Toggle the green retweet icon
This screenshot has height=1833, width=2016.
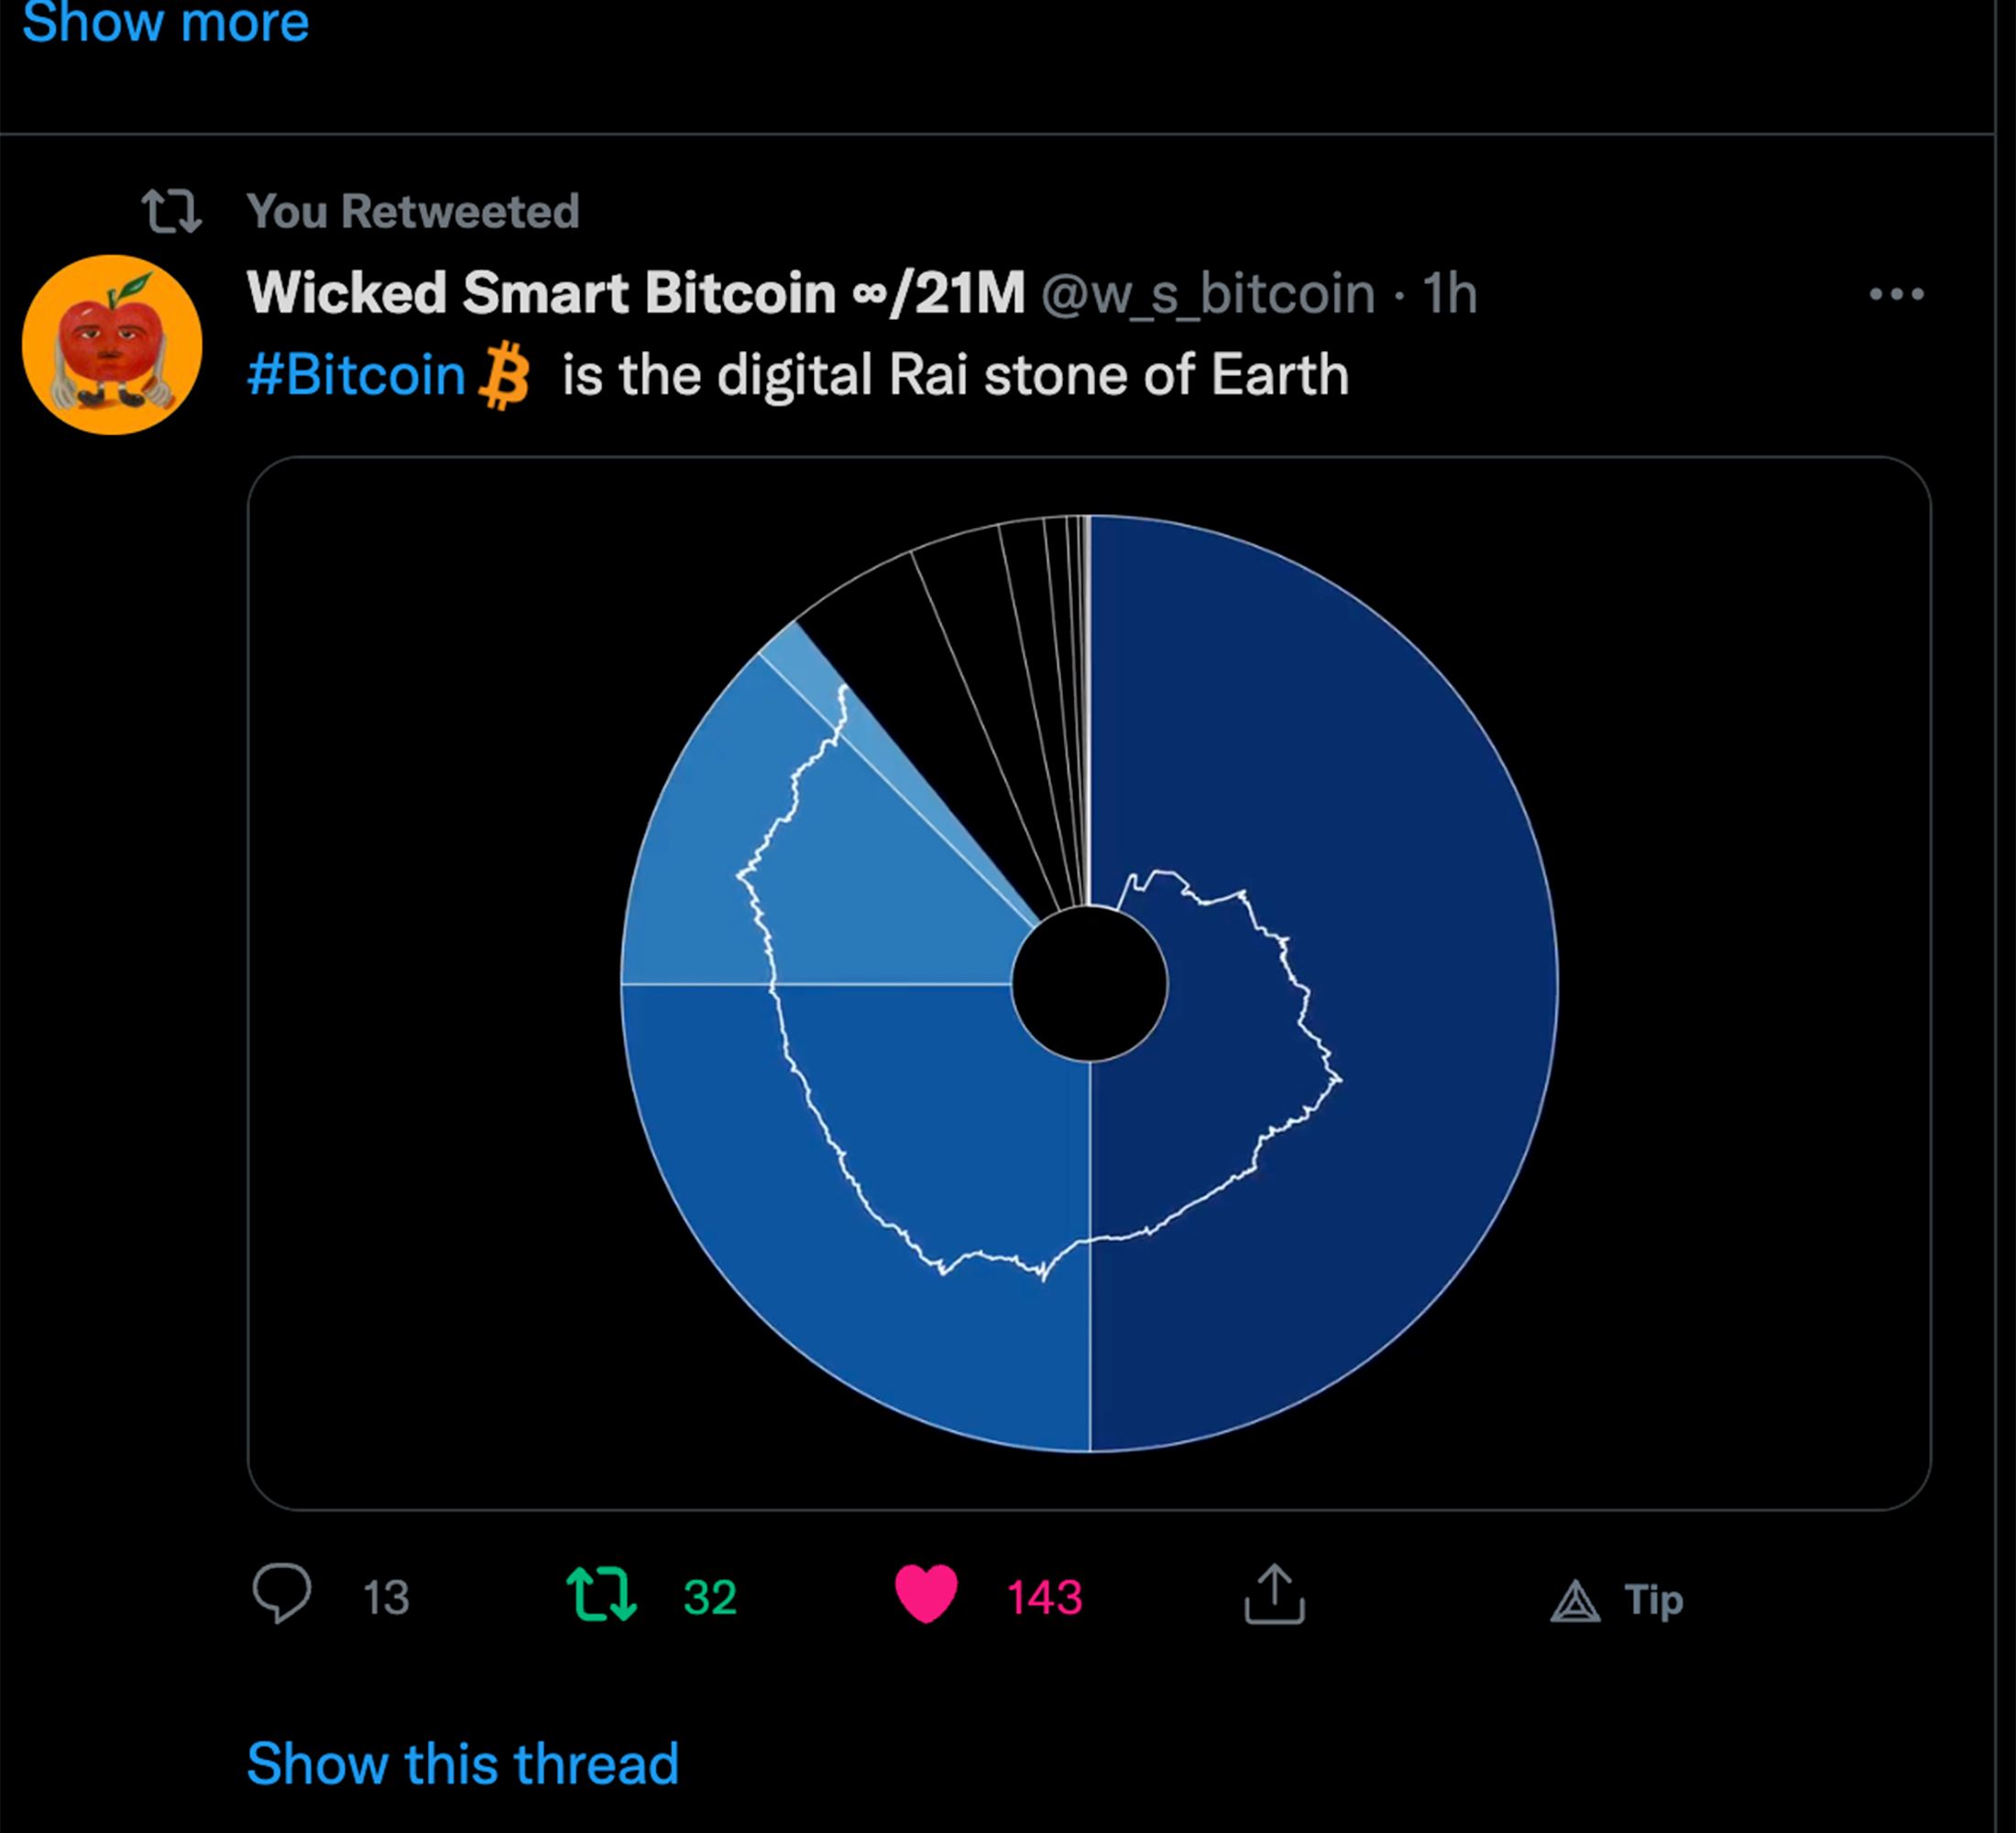click(601, 1594)
